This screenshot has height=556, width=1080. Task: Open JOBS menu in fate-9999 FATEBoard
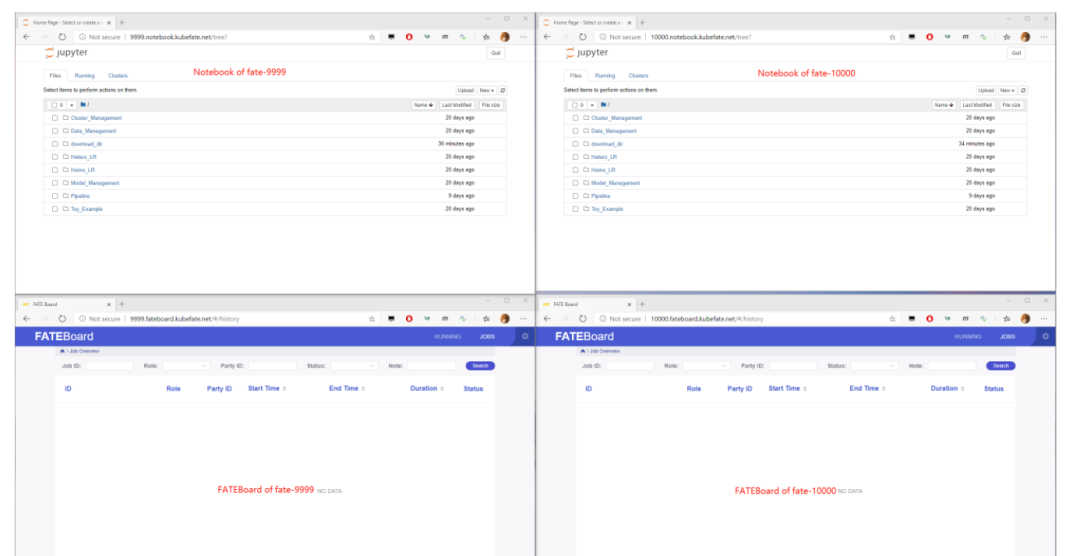(x=487, y=337)
